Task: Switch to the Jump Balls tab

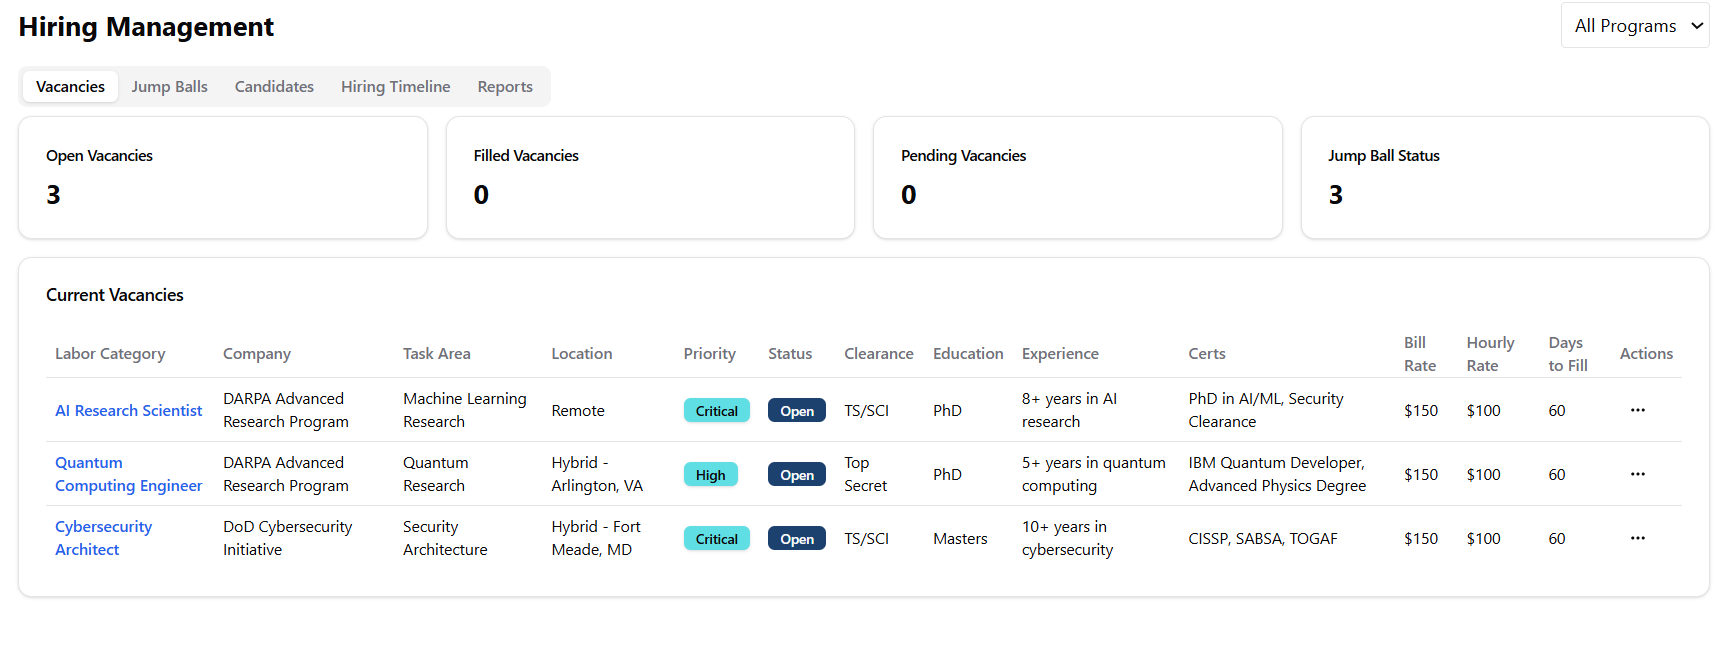Action: pyautogui.click(x=169, y=87)
